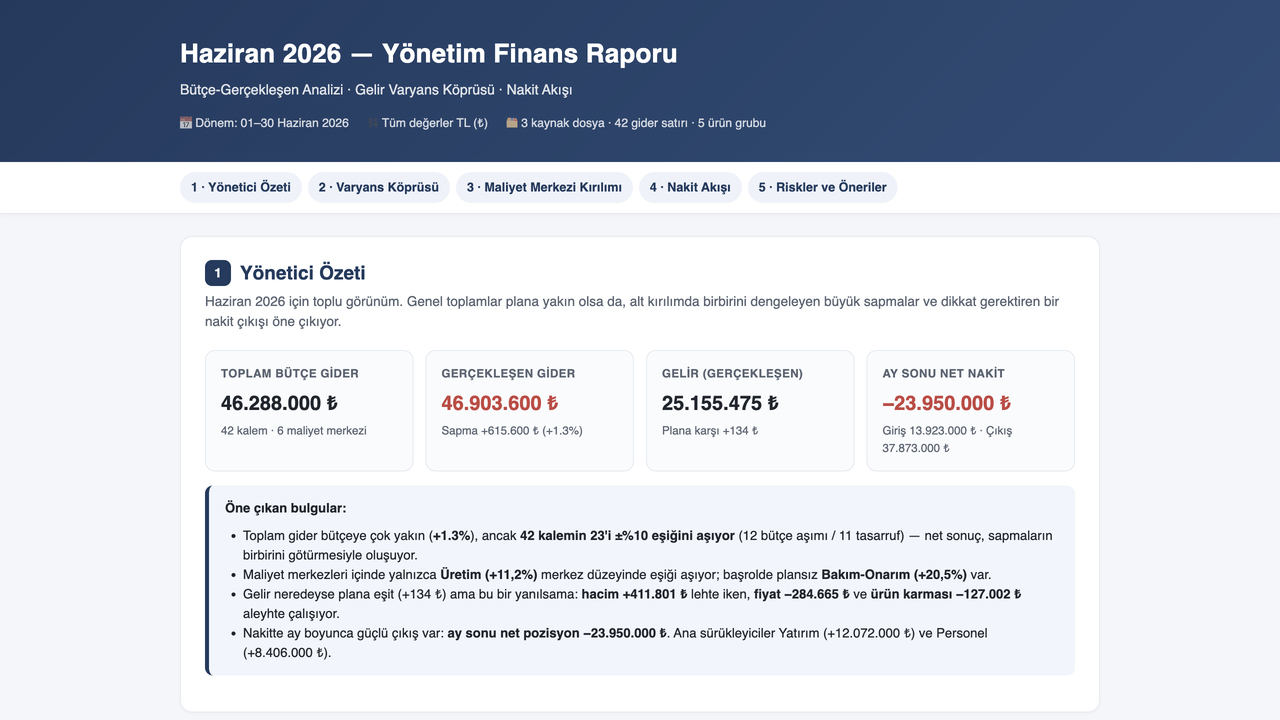The height and width of the screenshot is (720, 1280).
Task: Click the Gelir (Gerçekleşen) KPI card
Action: coord(750,410)
